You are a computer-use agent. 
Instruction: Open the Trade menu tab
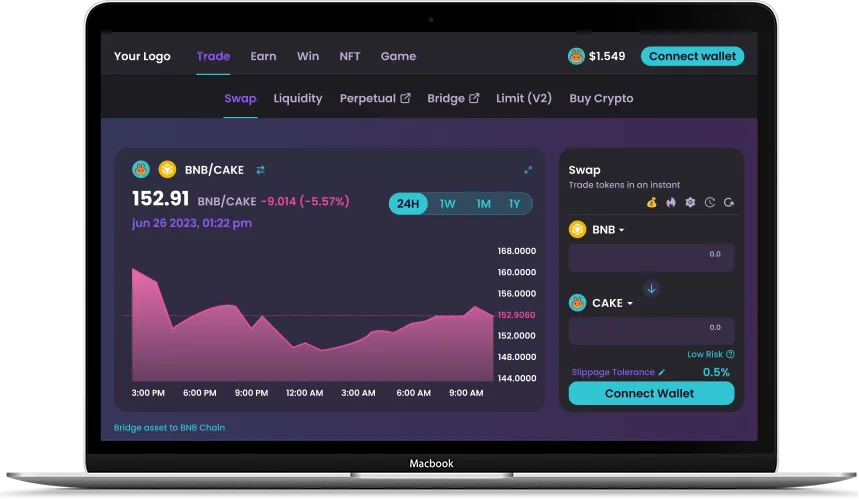coord(213,56)
